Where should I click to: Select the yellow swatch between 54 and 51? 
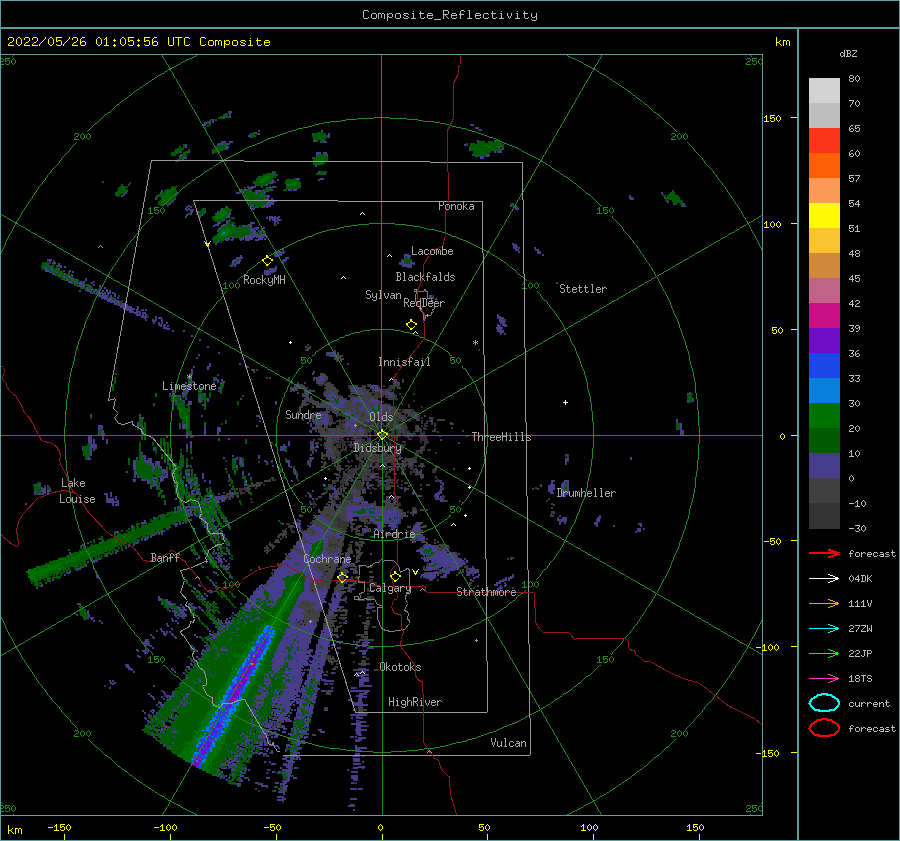(x=824, y=216)
